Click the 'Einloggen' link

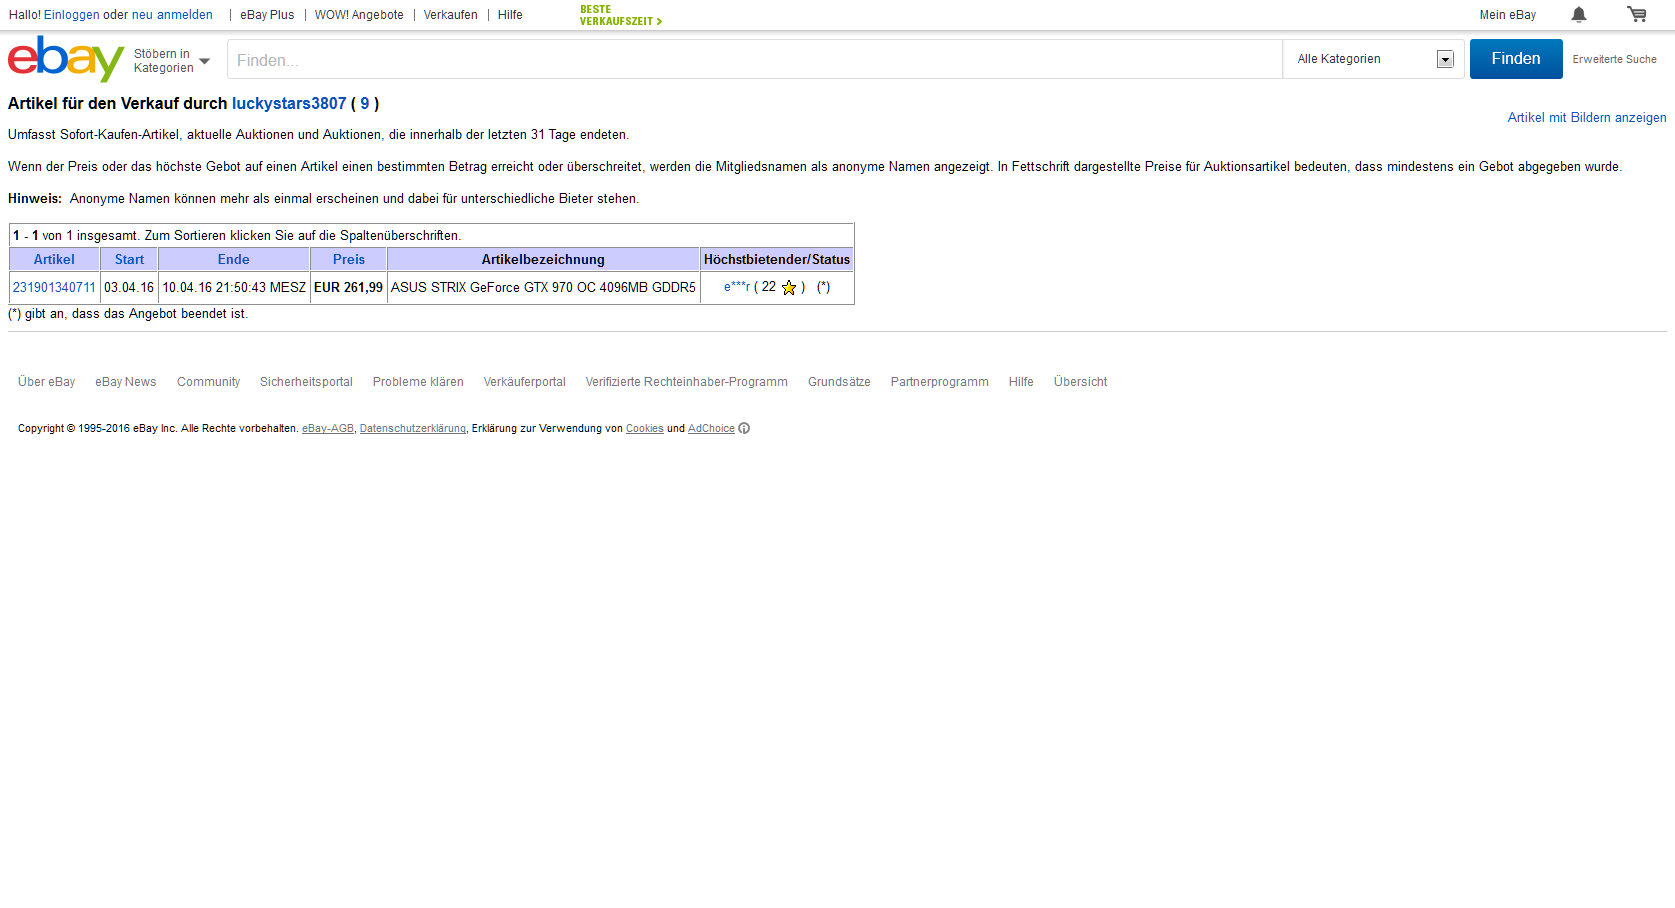click(71, 15)
